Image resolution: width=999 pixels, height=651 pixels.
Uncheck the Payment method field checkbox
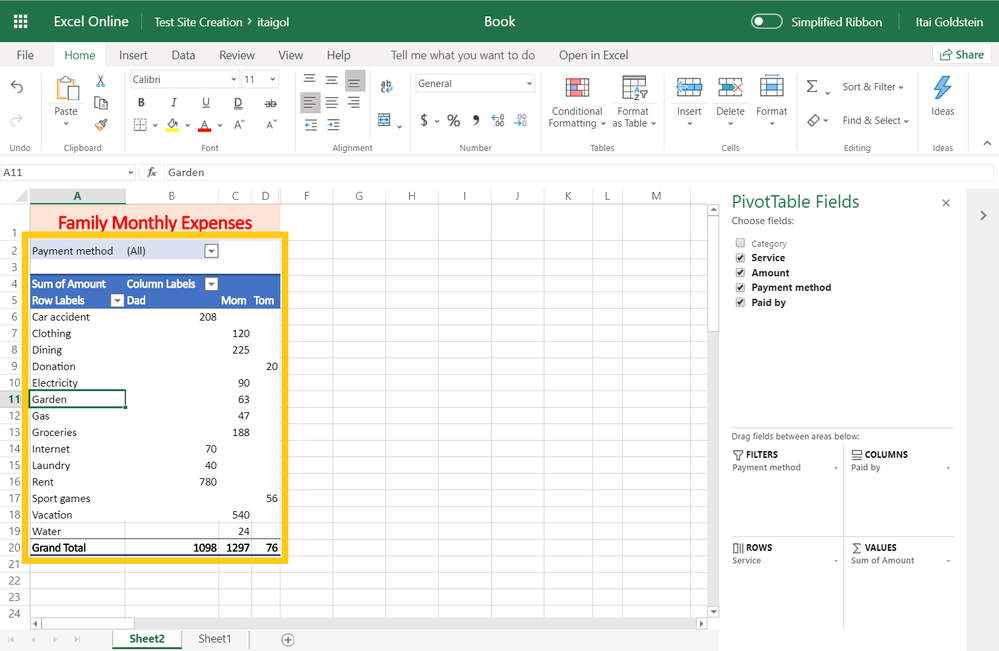pyautogui.click(x=740, y=287)
